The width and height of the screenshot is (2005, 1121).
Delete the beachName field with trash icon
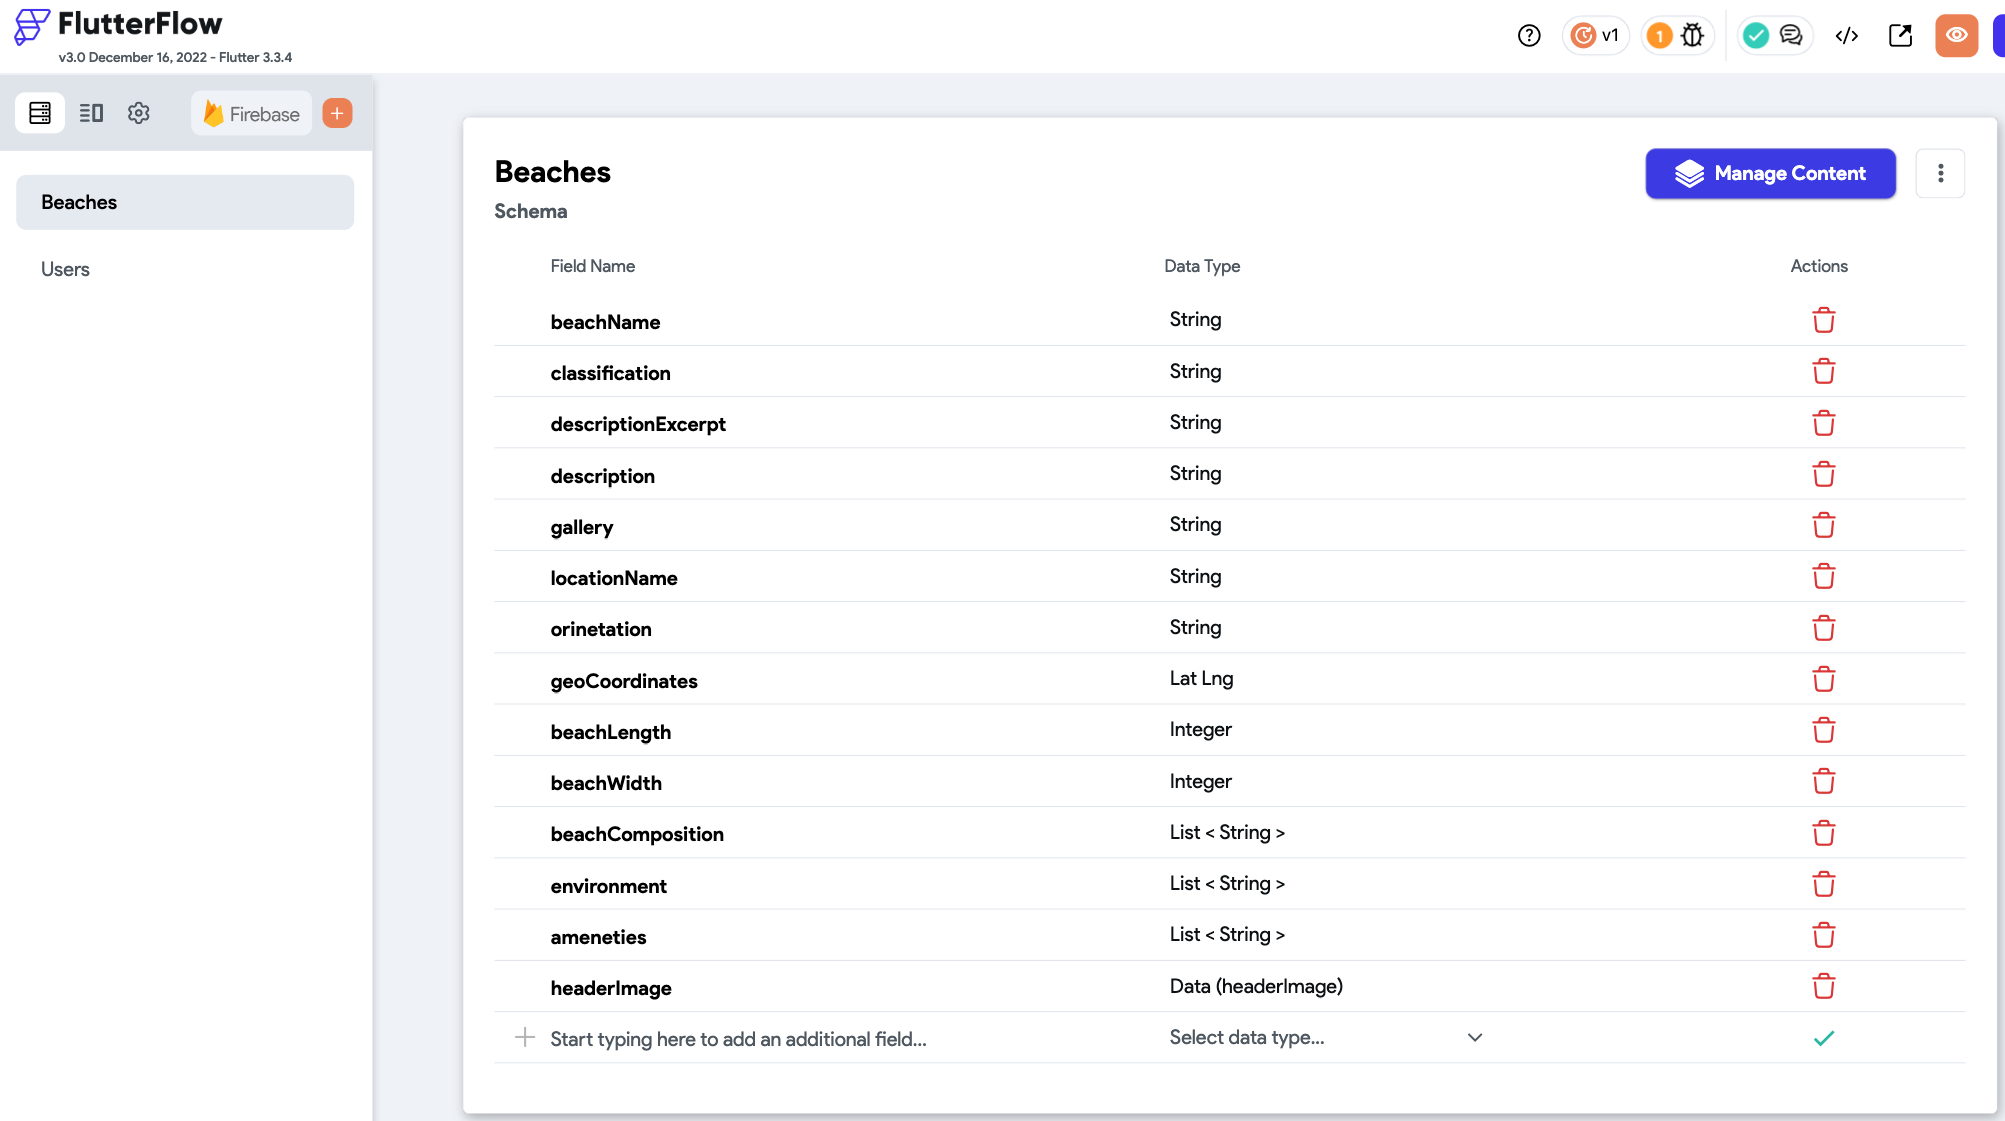point(1823,321)
